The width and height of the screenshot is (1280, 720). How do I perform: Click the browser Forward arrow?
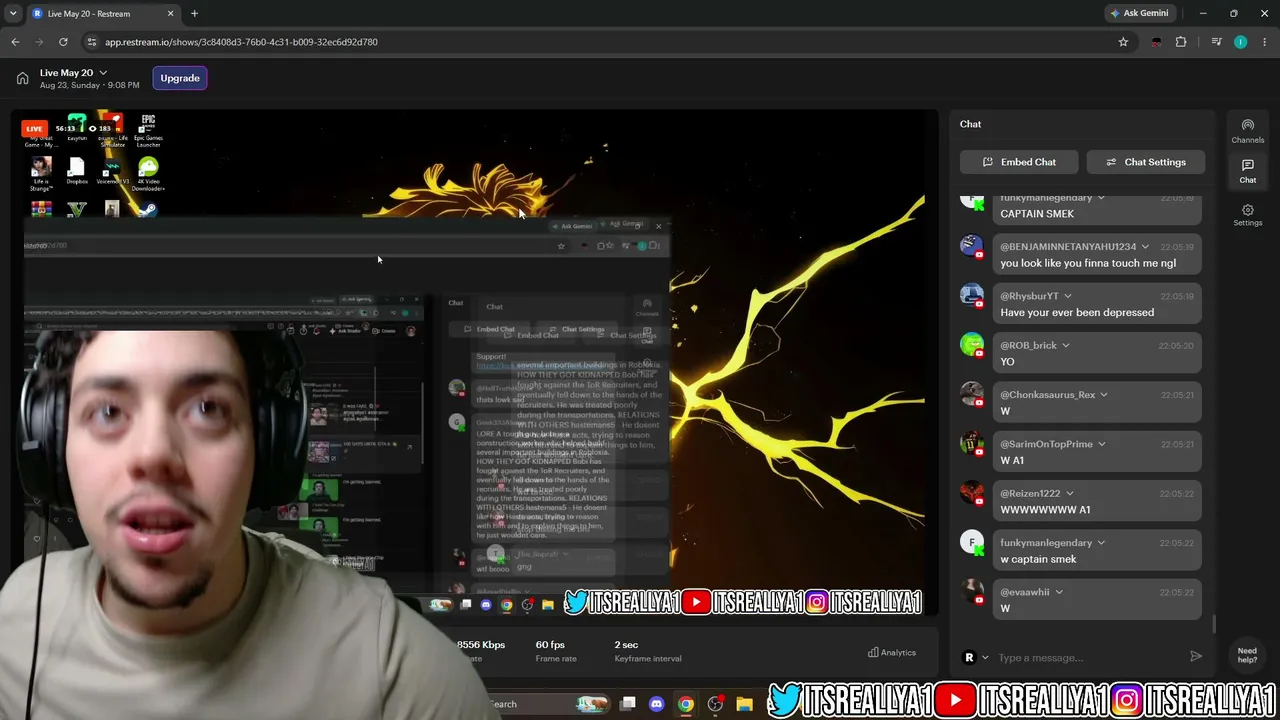(39, 42)
